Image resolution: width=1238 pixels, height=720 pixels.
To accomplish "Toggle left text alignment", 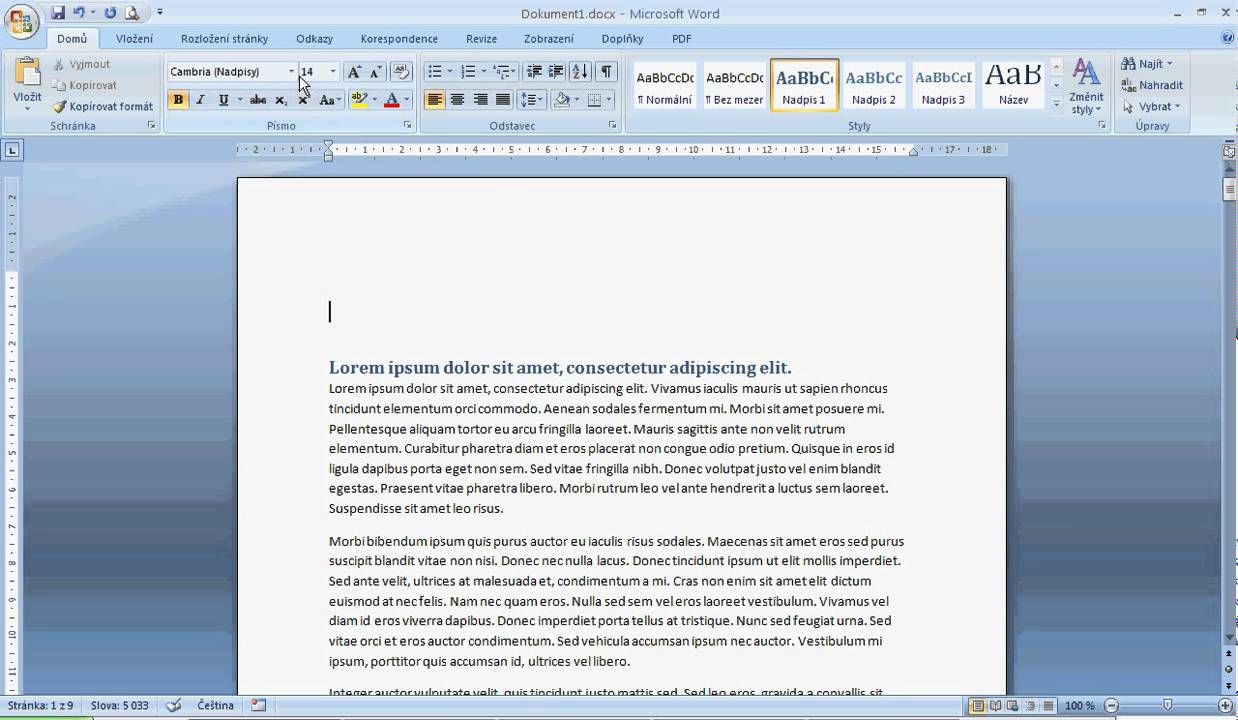I will [x=434, y=100].
